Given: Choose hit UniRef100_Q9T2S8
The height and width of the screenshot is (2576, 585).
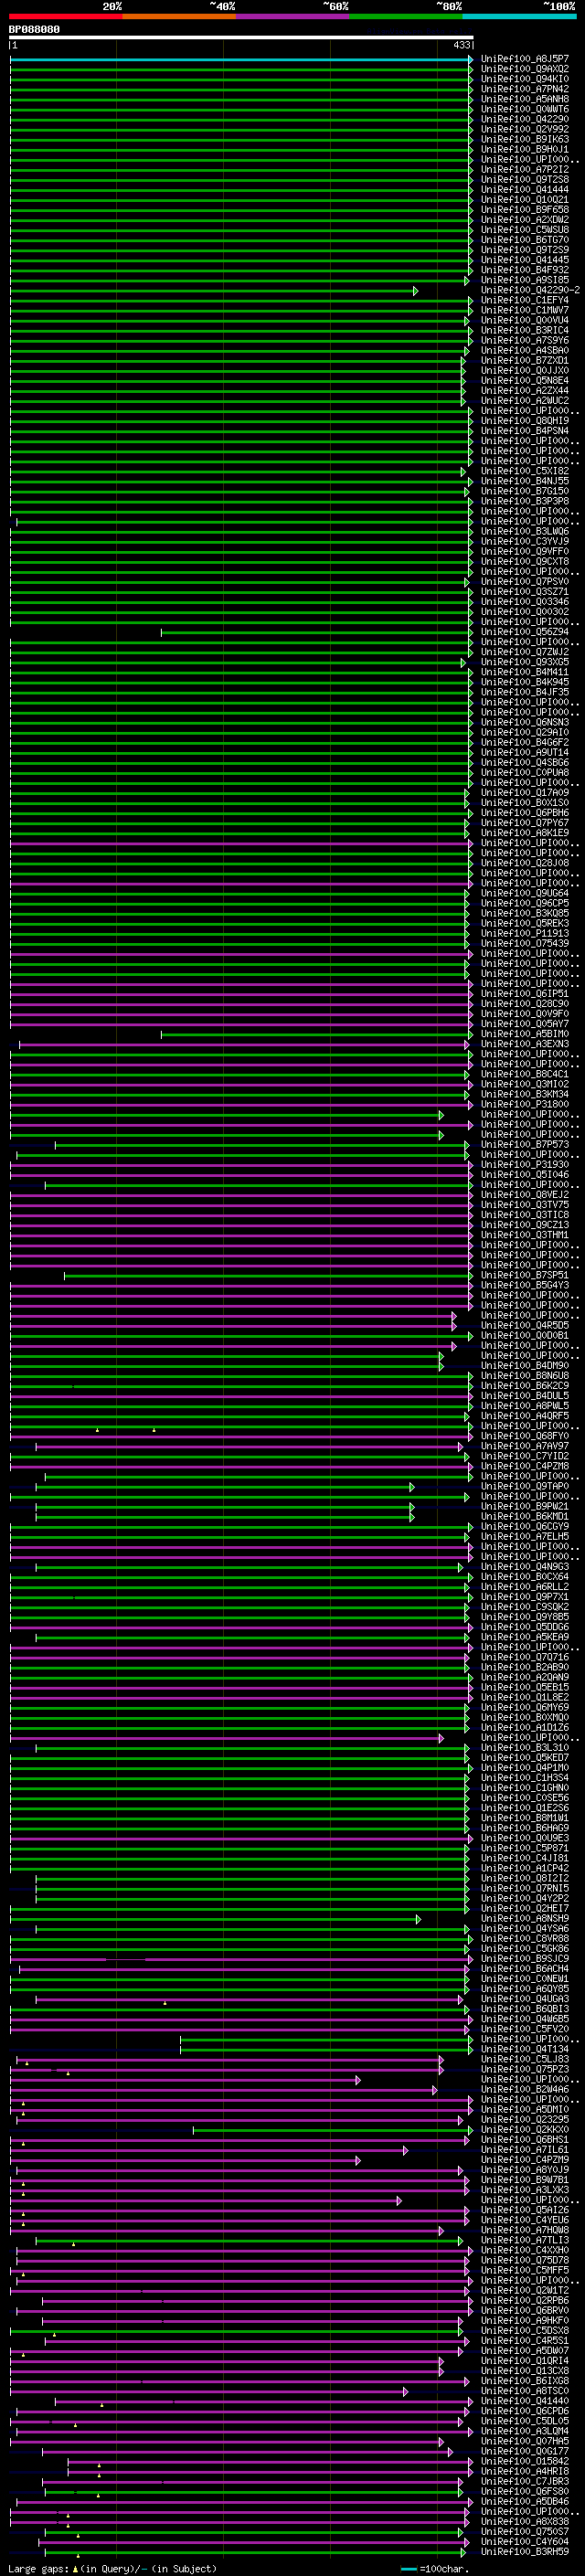Looking at the screenshot, I should click(x=525, y=179).
